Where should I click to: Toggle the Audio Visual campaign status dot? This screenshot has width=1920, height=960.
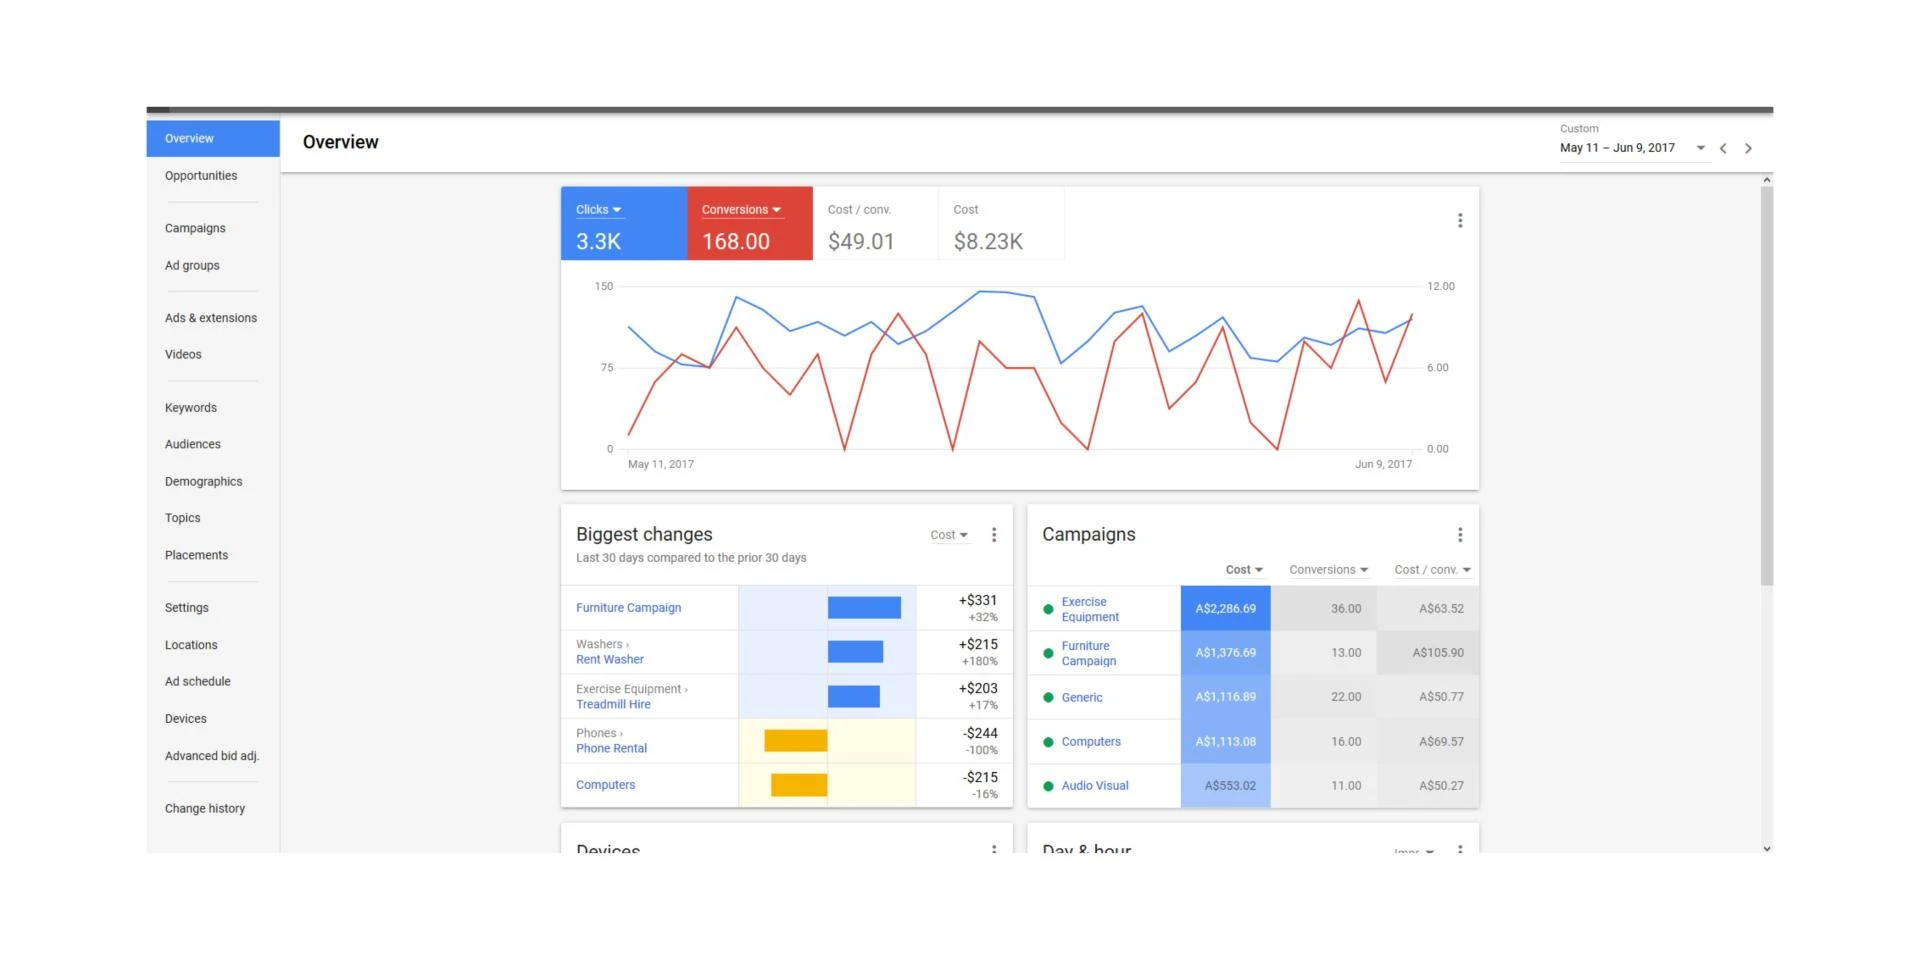(1048, 785)
